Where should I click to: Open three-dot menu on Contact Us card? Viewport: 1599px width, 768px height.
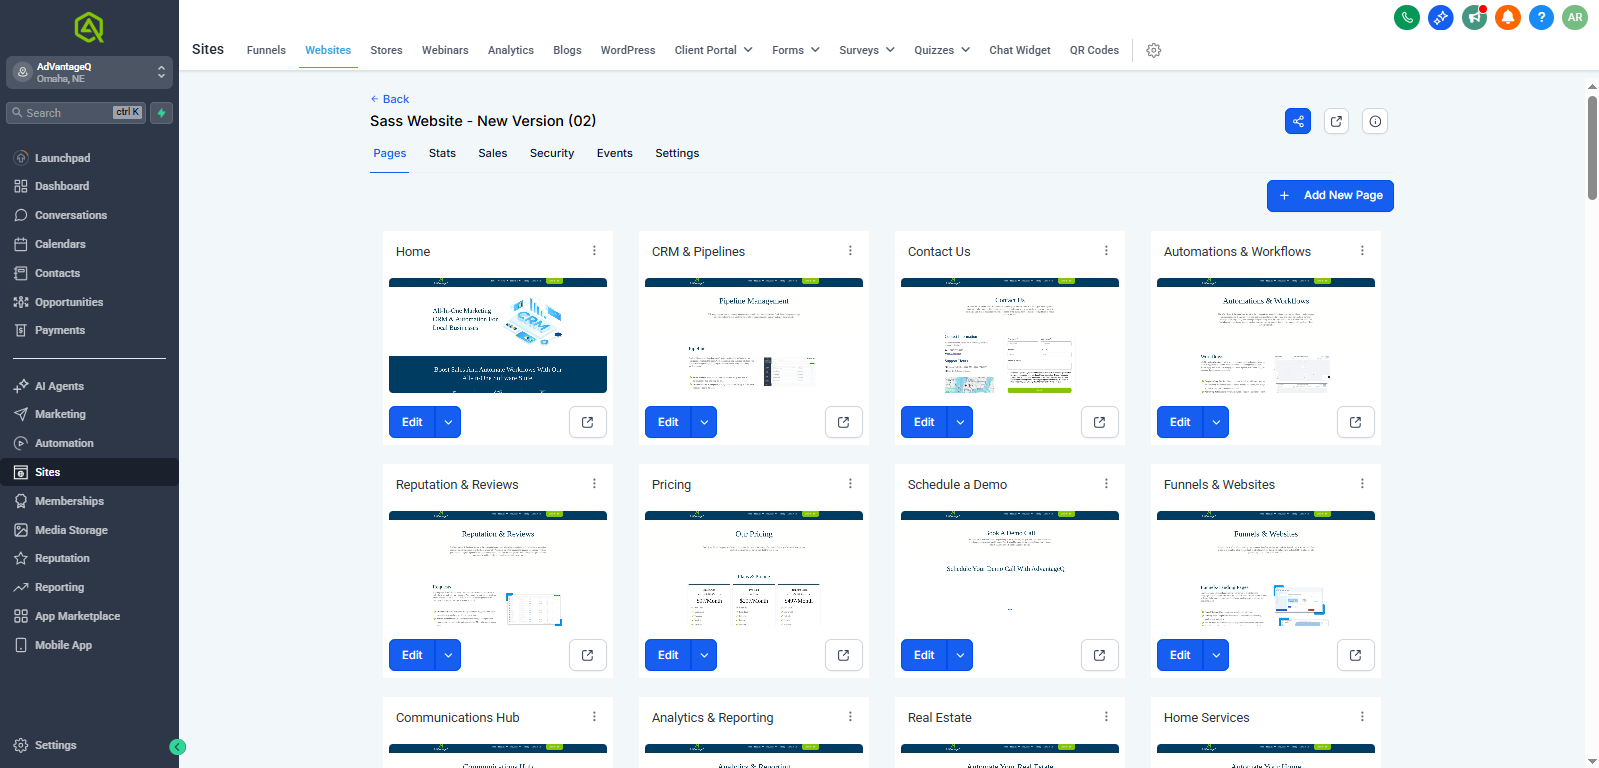(1106, 251)
